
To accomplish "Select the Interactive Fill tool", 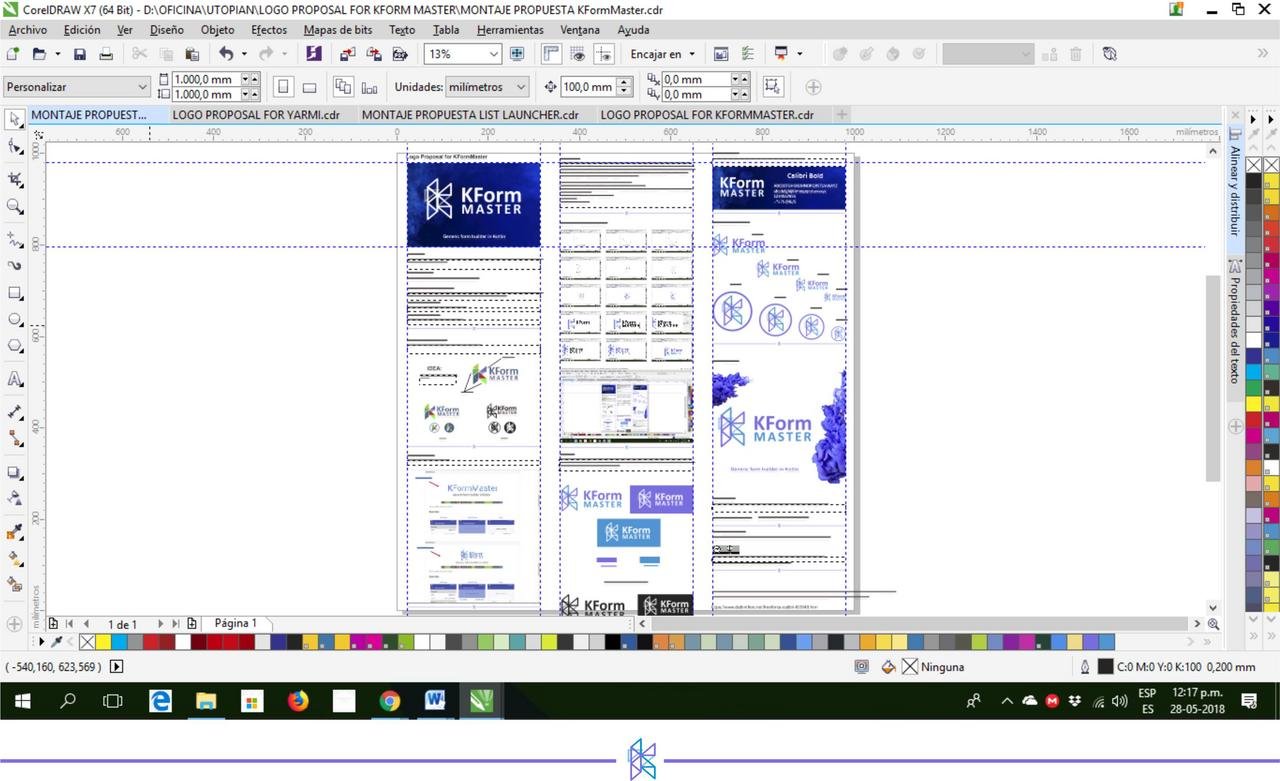I will tap(15, 558).
